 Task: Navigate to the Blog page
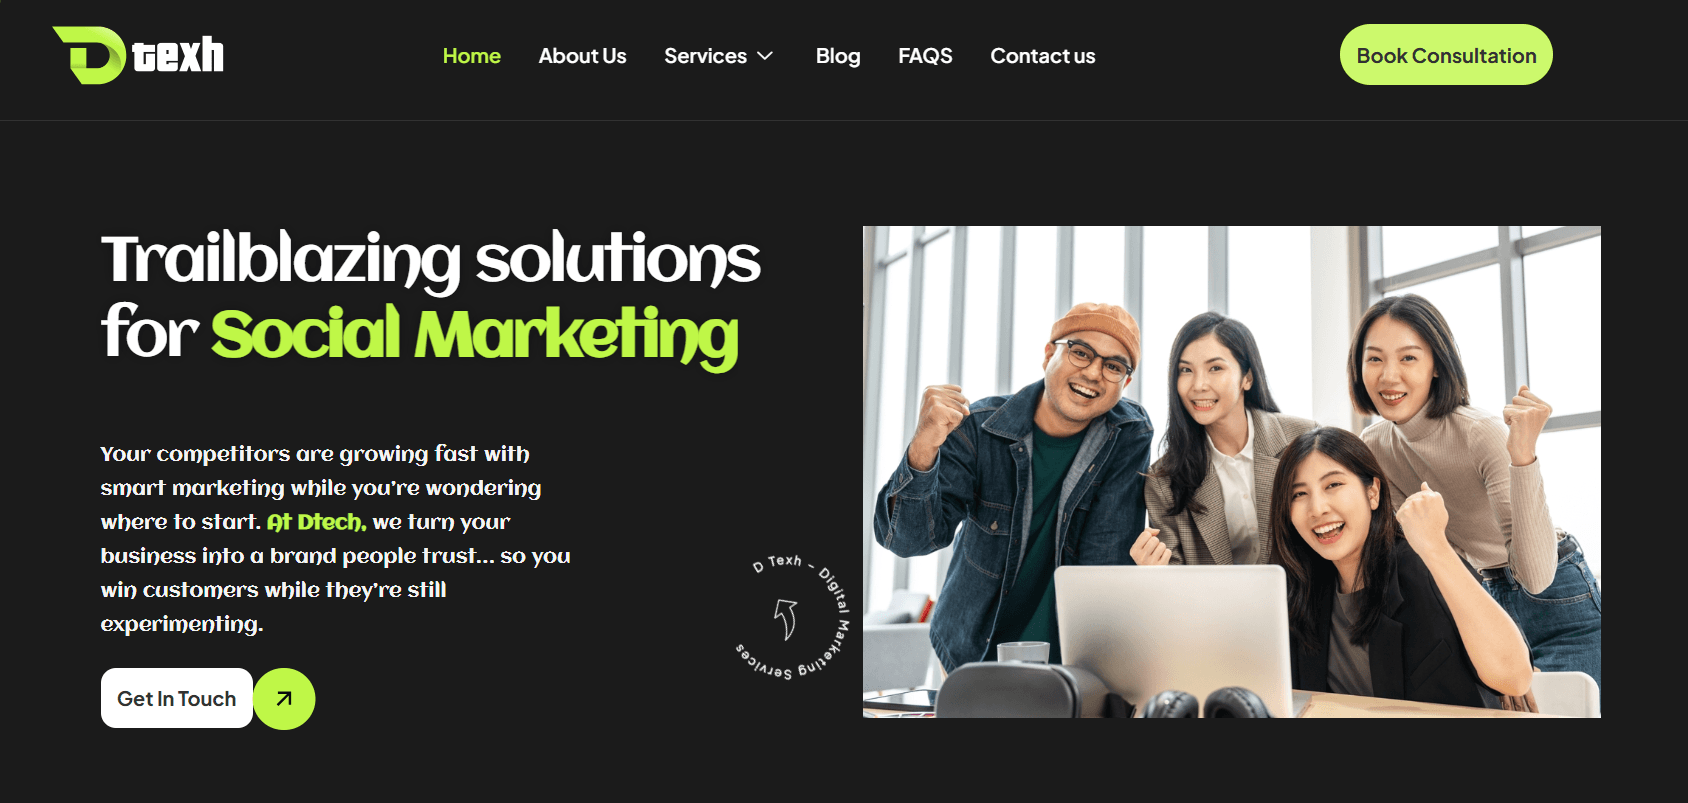[x=838, y=56]
